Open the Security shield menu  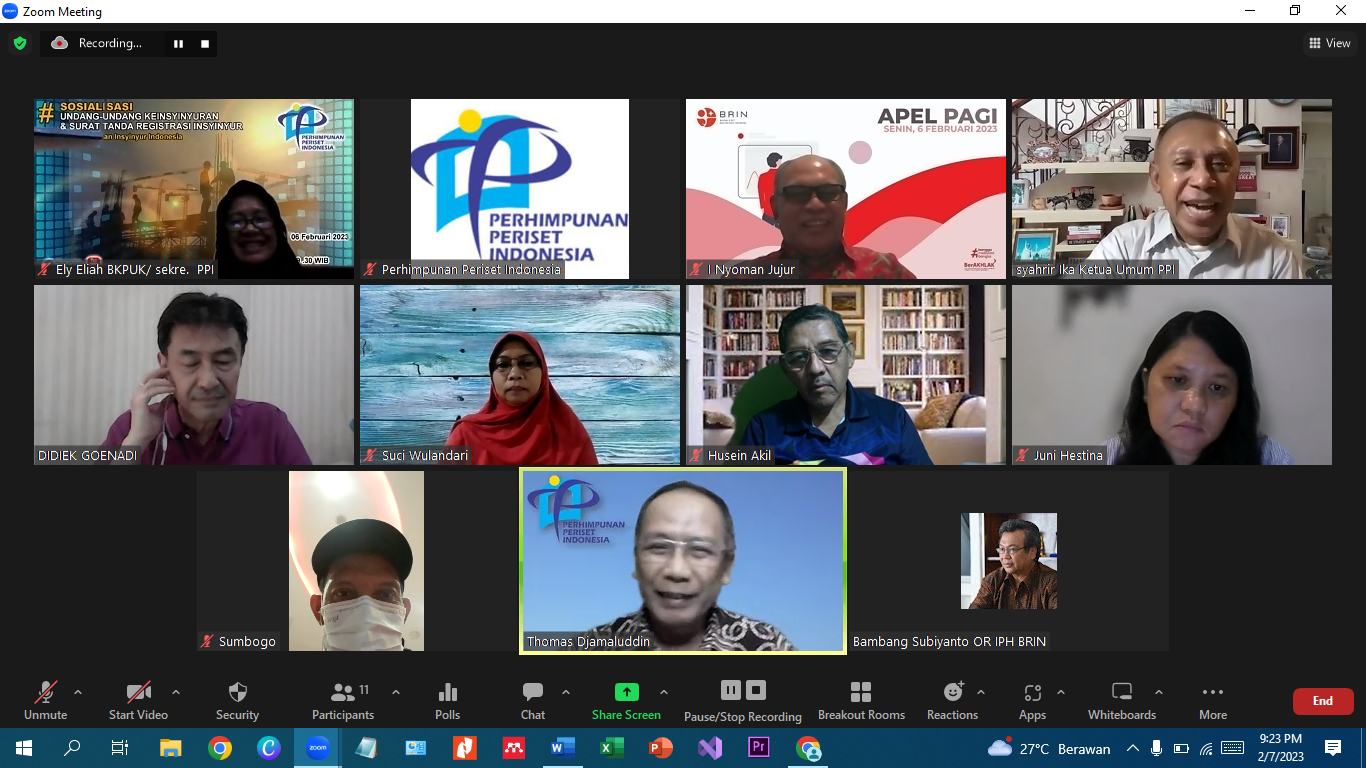[x=237, y=701]
